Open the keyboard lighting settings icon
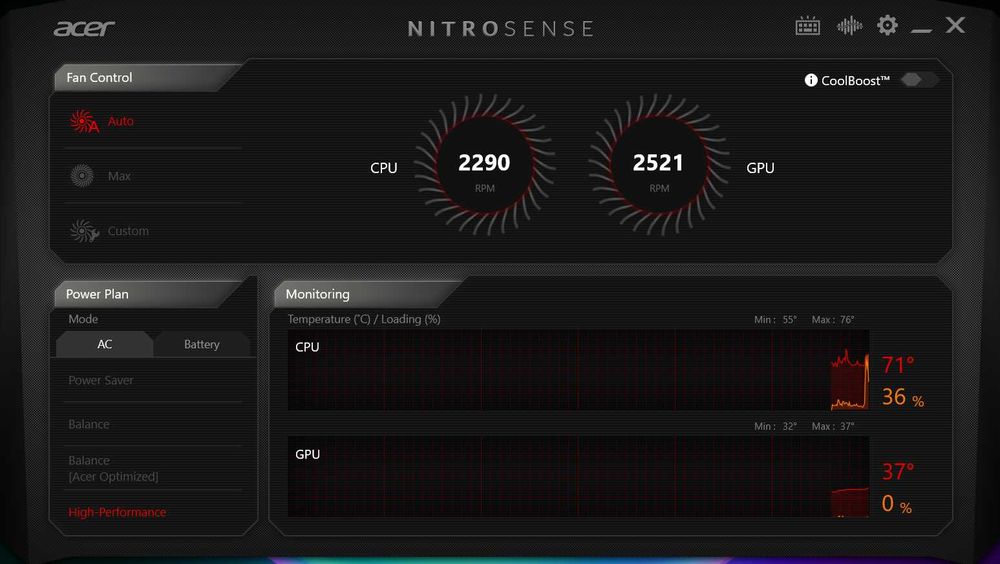The image size is (1000, 564). tap(807, 26)
